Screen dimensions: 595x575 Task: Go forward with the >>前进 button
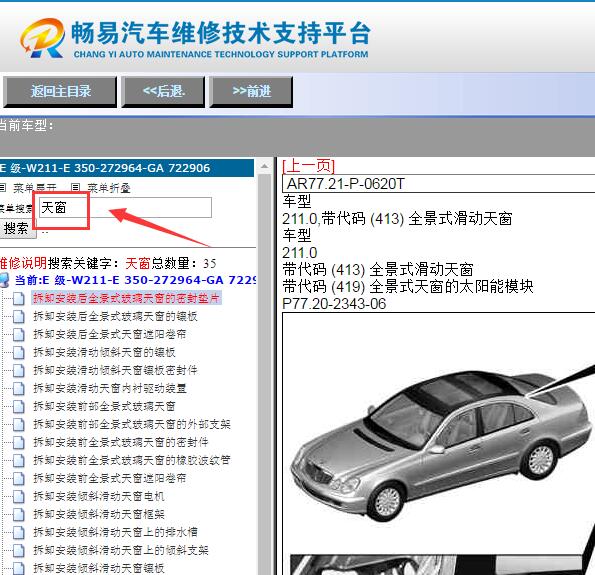[x=251, y=91]
